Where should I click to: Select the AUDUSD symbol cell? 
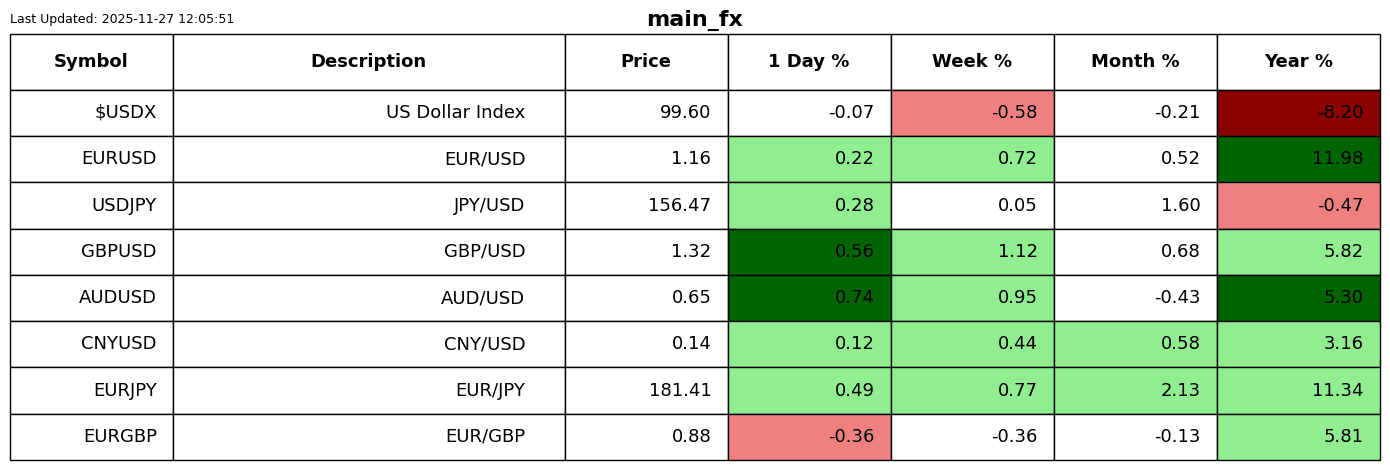pos(91,298)
